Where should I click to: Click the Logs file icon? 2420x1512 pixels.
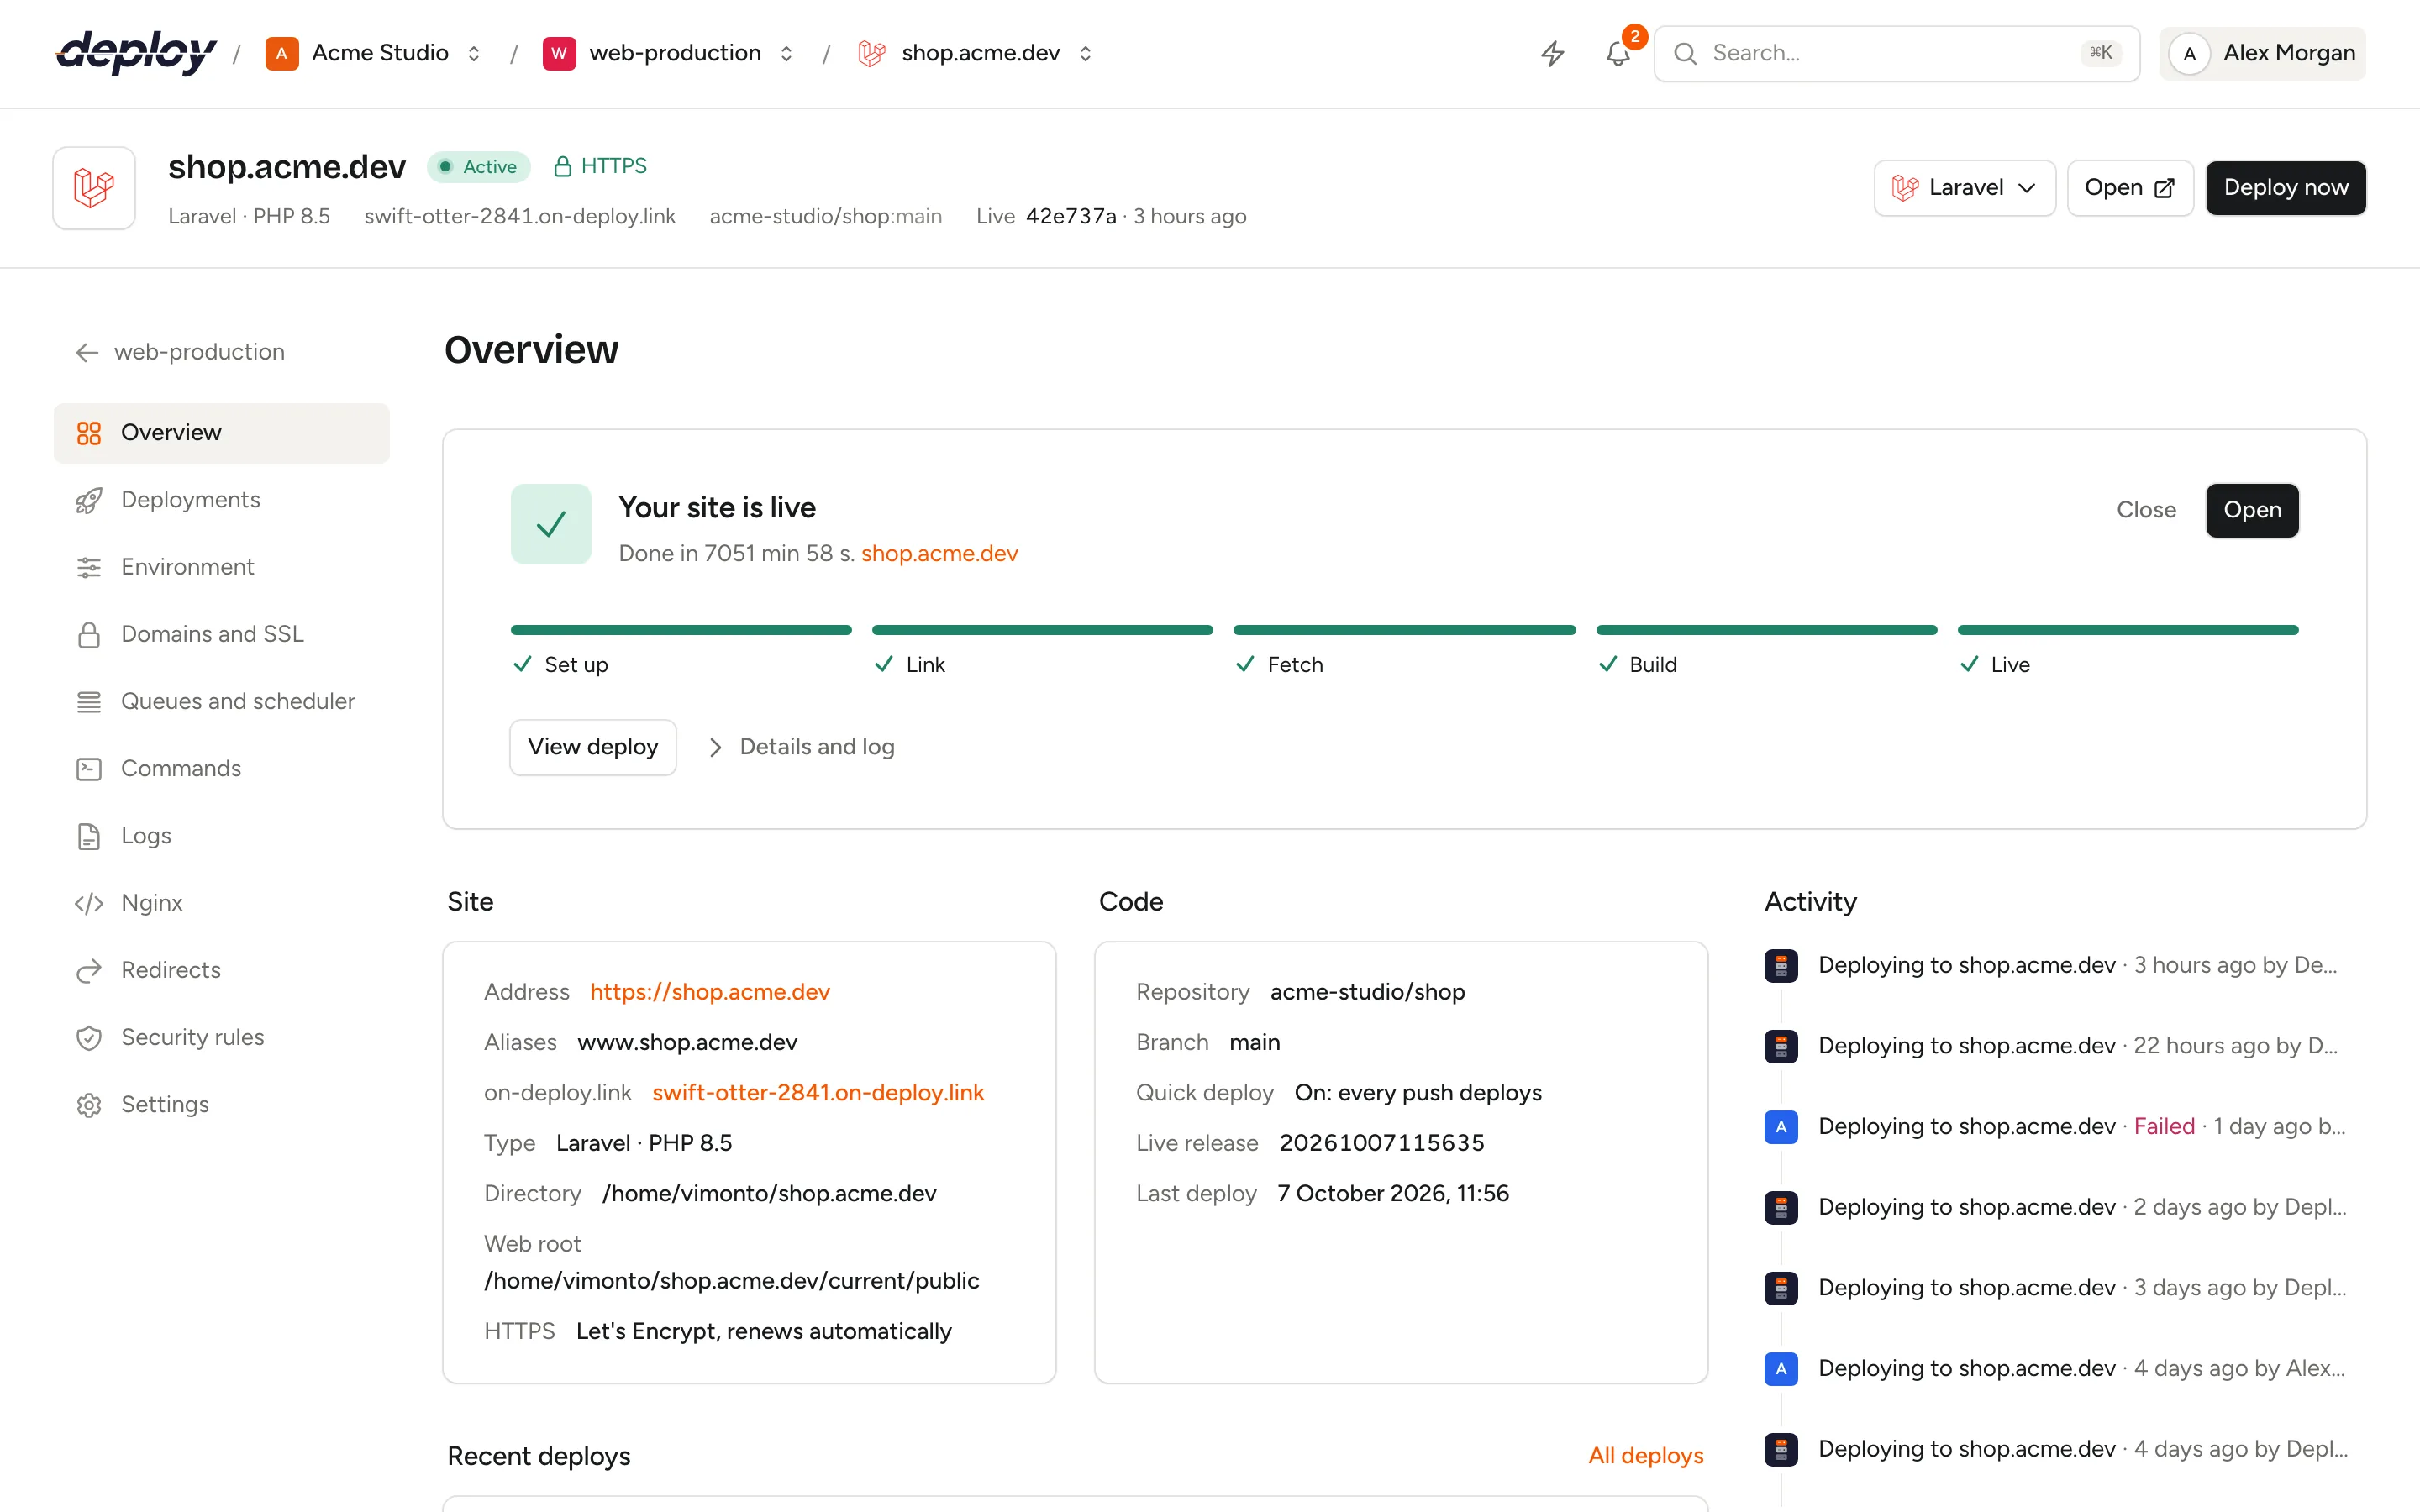click(89, 836)
